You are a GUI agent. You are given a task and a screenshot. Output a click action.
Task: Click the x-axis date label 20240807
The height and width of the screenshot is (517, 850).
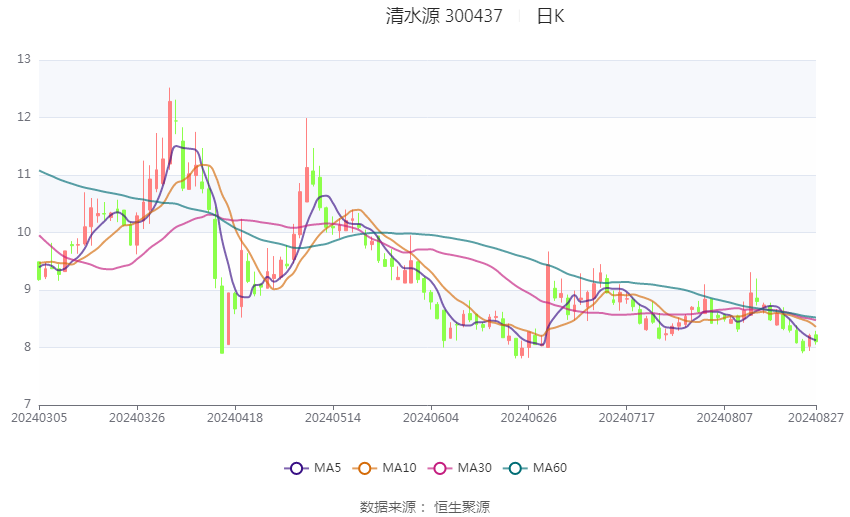(x=725, y=418)
